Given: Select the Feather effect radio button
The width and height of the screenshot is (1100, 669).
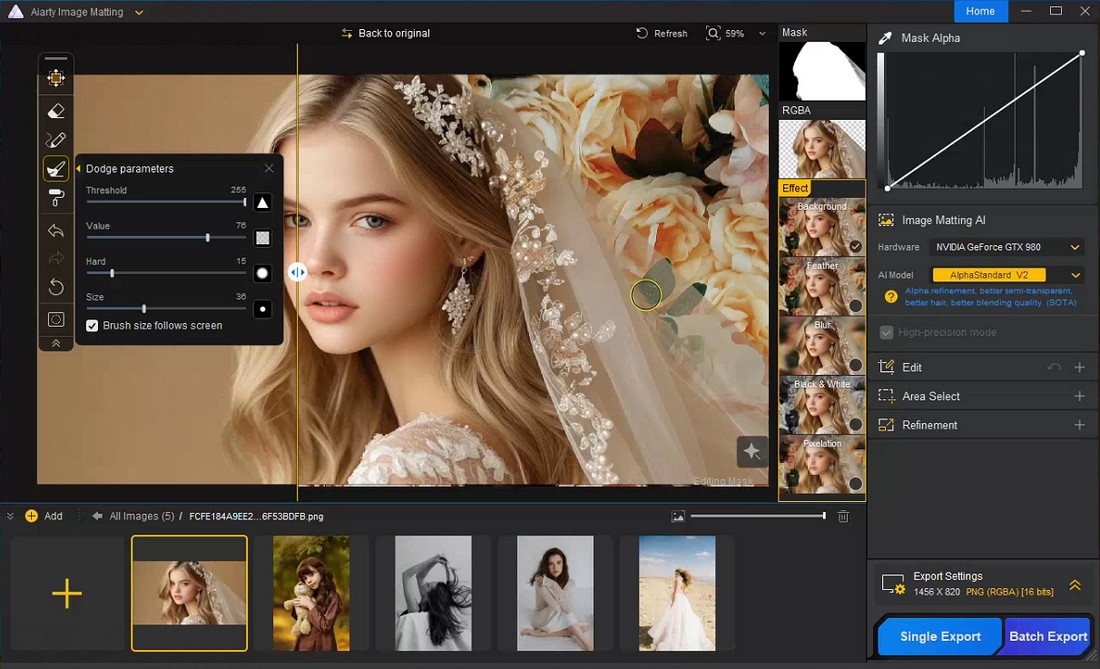Looking at the screenshot, I should [x=855, y=305].
